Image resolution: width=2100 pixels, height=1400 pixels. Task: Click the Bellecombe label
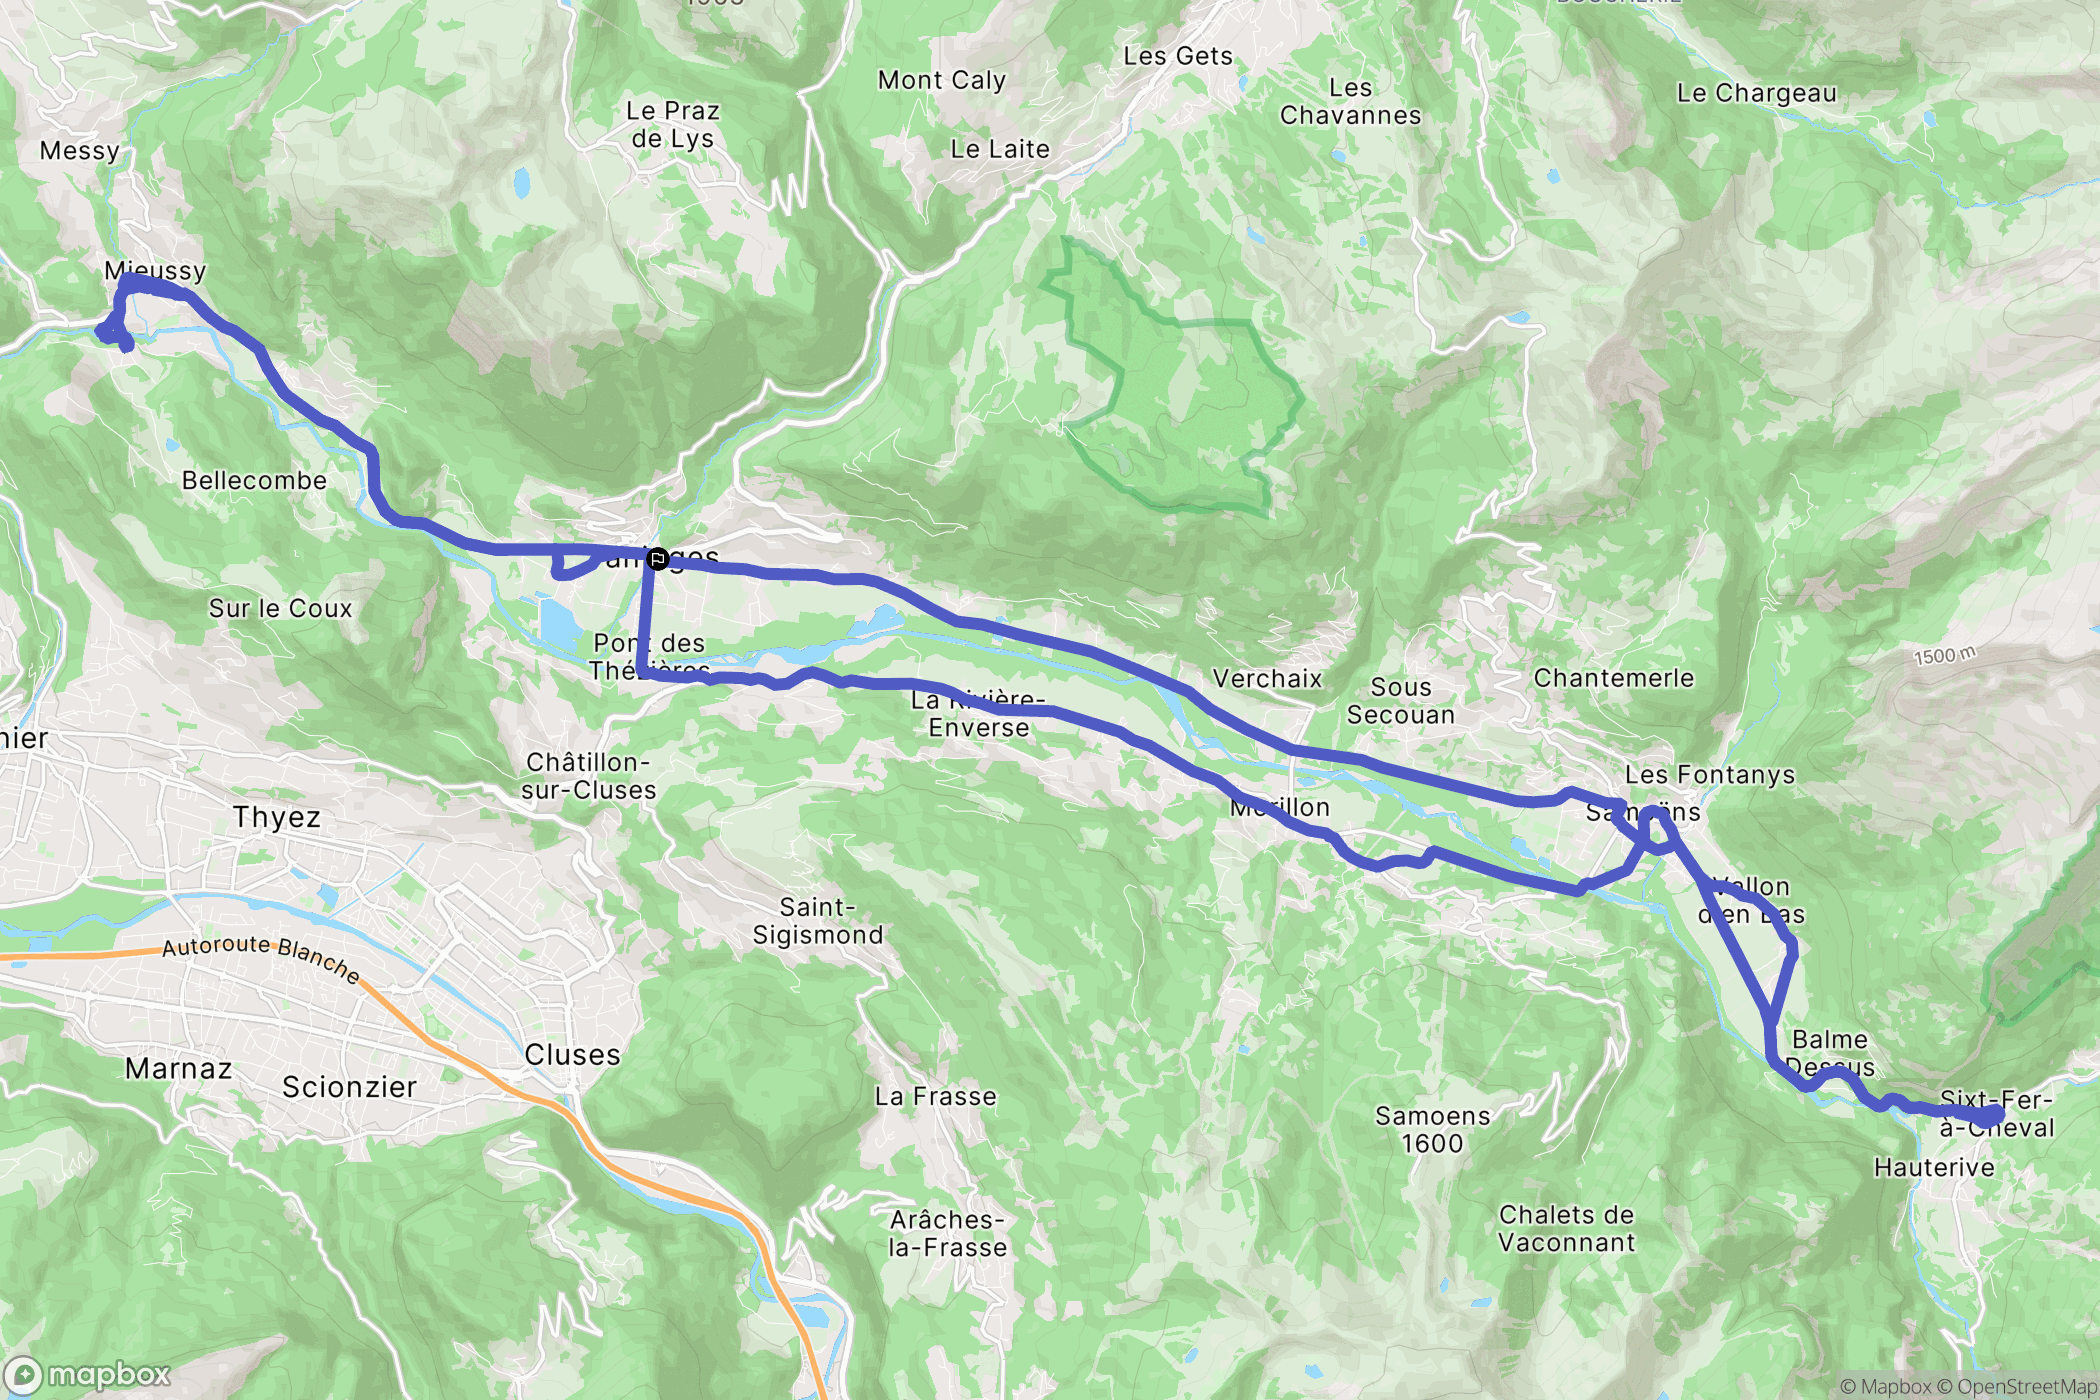[x=254, y=481]
